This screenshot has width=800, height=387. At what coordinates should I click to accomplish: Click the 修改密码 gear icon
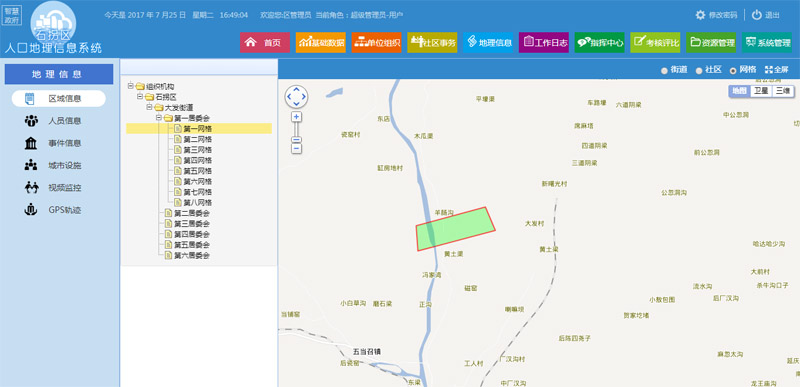tap(701, 15)
